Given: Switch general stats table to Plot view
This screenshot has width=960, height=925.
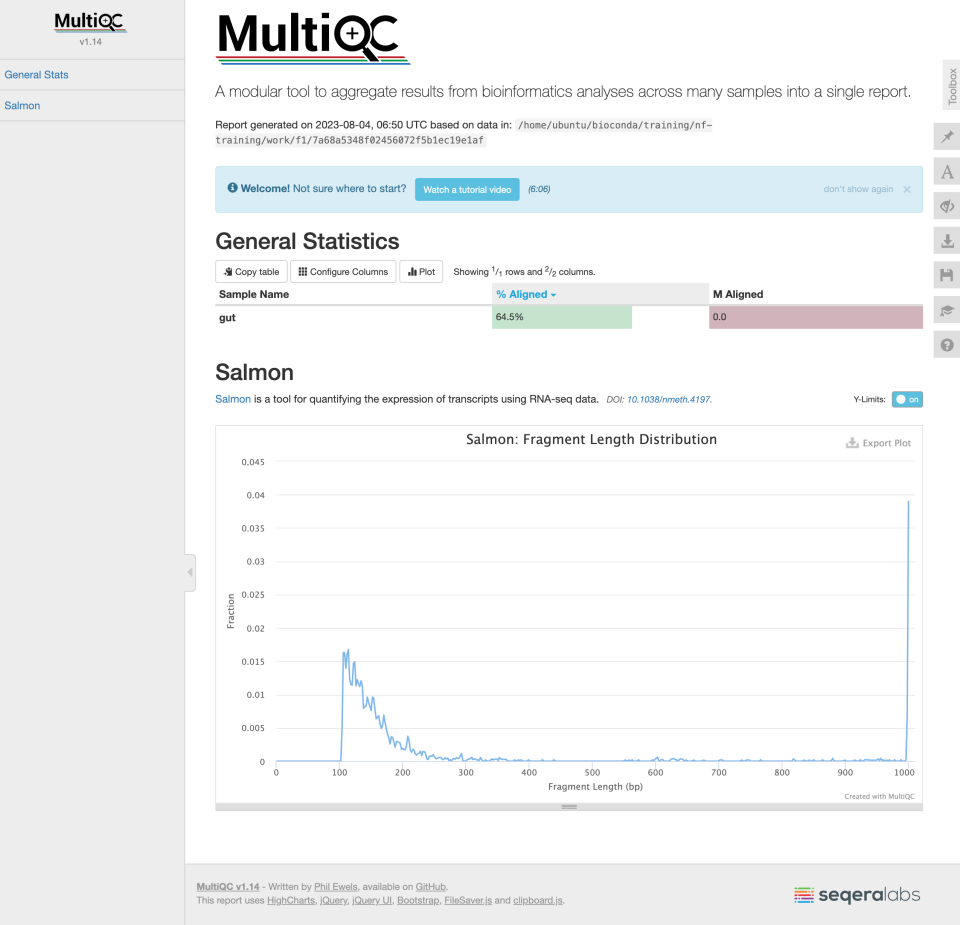Looking at the screenshot, I should point(421,271).
